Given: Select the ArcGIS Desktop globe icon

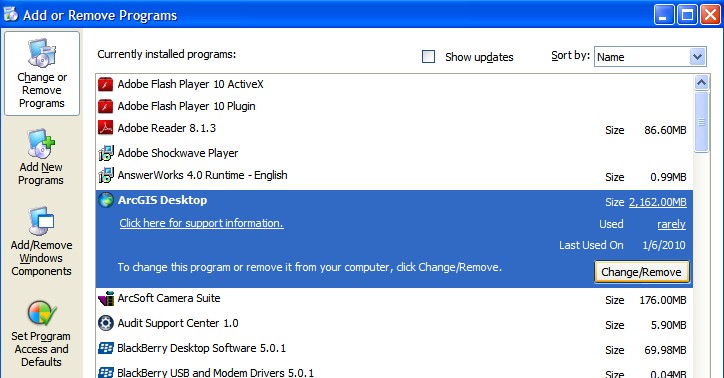Looking at the screenshot, I should pos(106,200).
